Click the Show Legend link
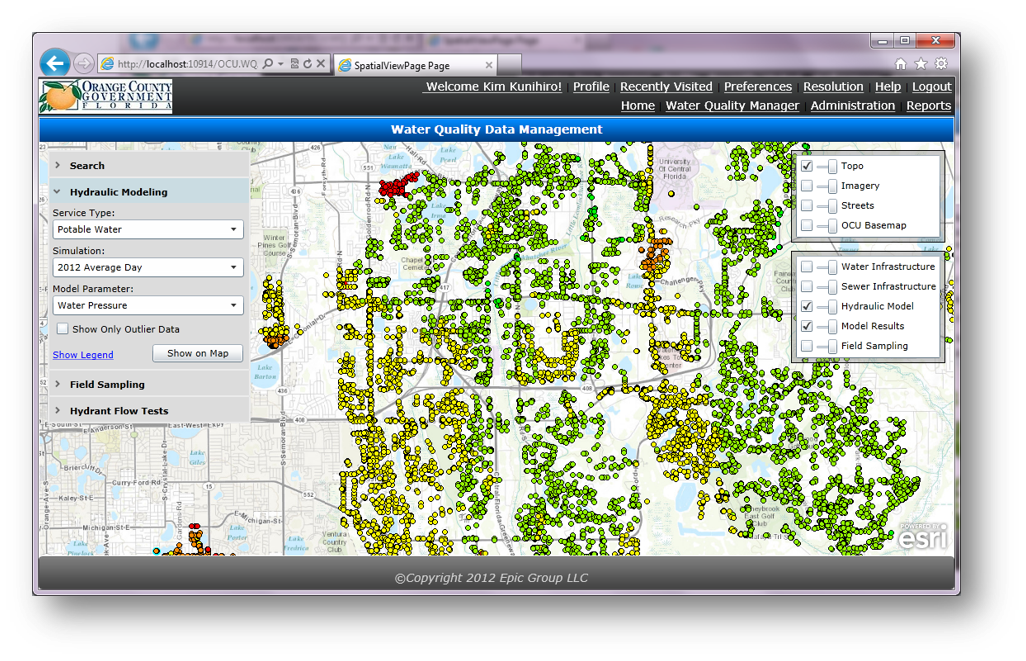Image resolution: width=1026 pixels, height=661 pixels. (x=83, y=355)
